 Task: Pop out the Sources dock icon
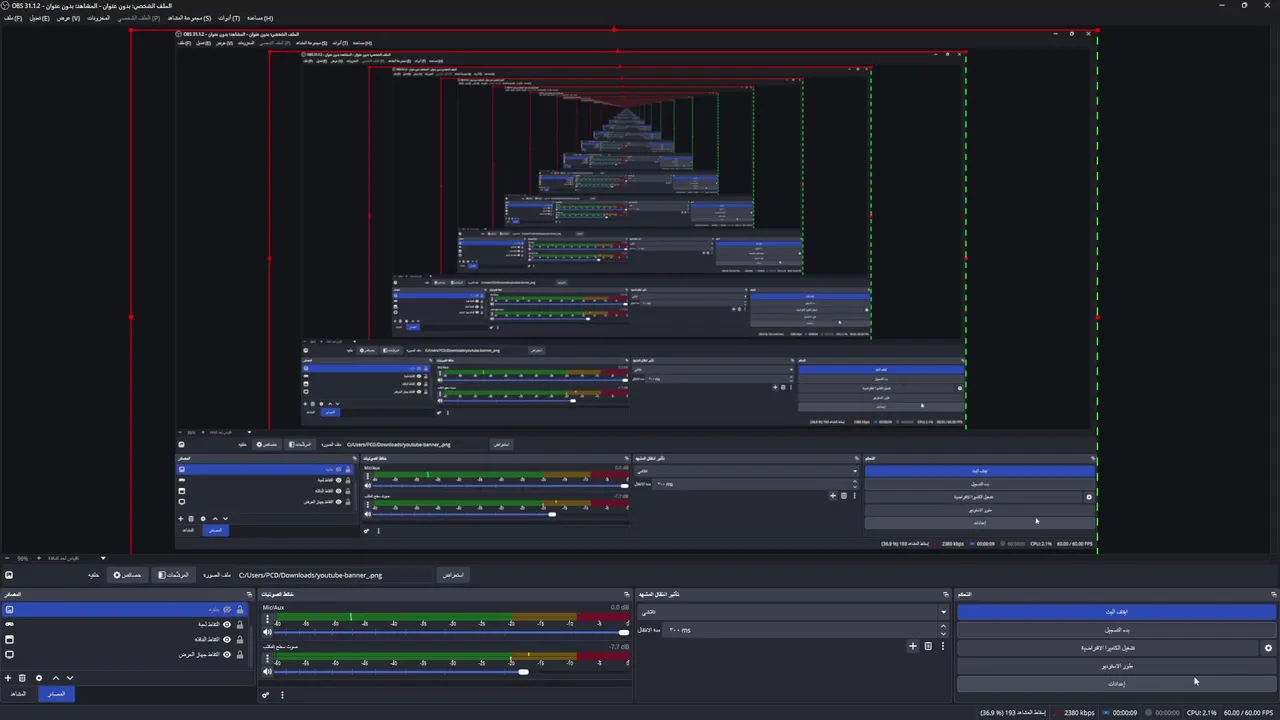coord(249,594)
